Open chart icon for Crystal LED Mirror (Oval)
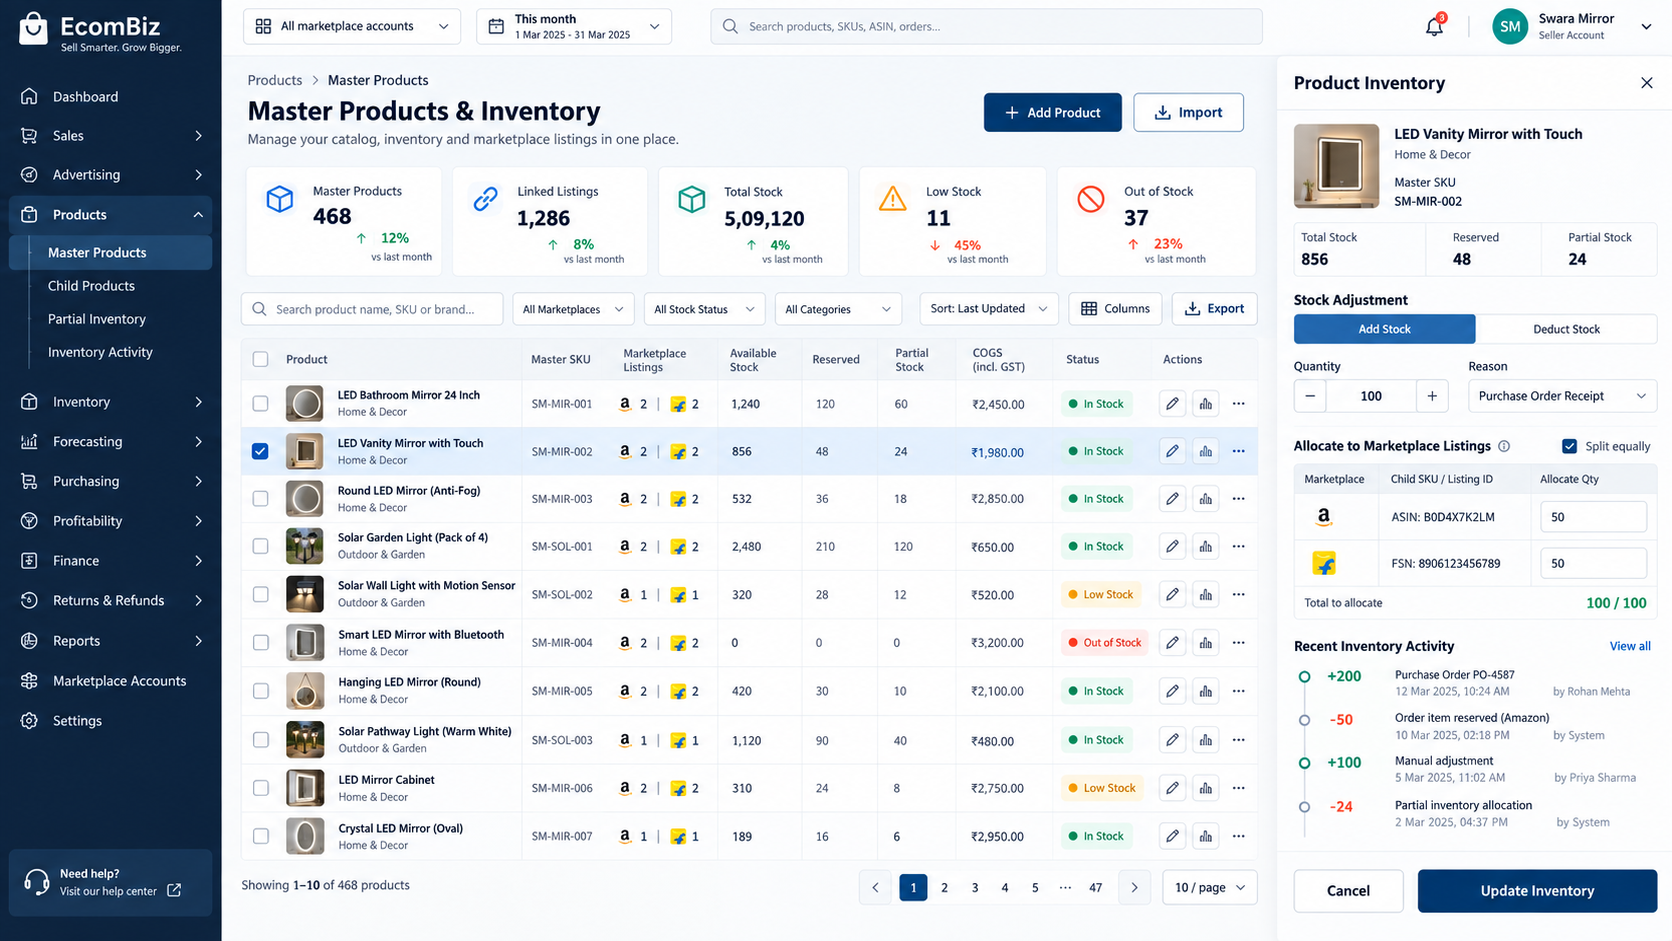Viewport: 1672px width, 941px height. coord(1206,836)
